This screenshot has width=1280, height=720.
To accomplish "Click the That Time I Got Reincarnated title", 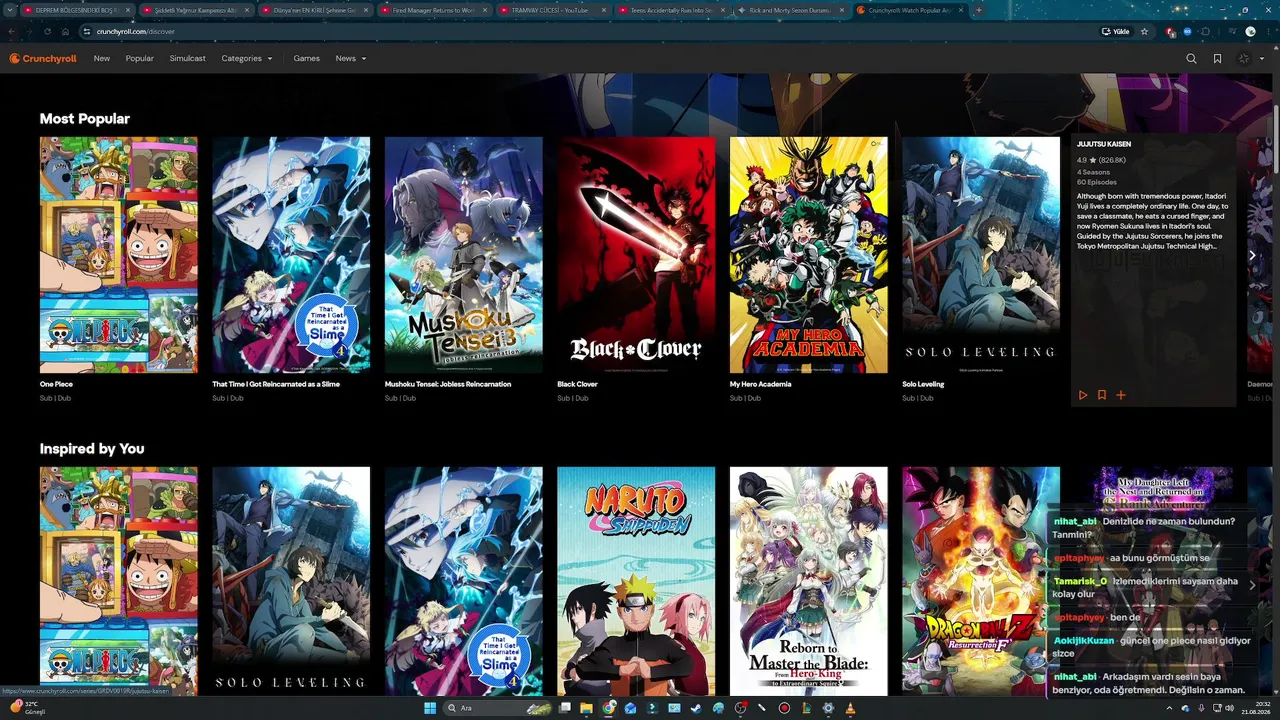I will click(276, 384).
